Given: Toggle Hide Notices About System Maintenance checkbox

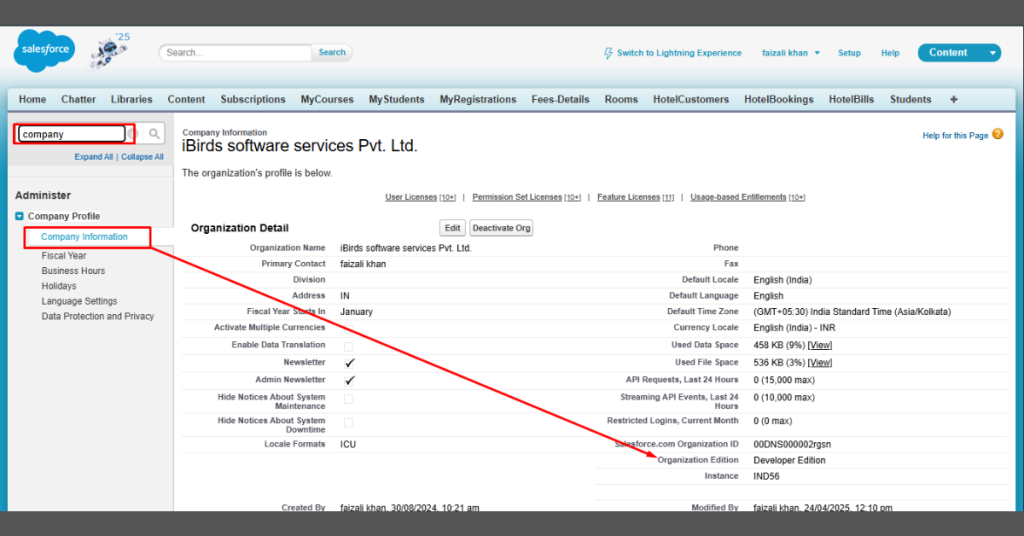Looking at the screenshot, I should click(x=349, y=399).
